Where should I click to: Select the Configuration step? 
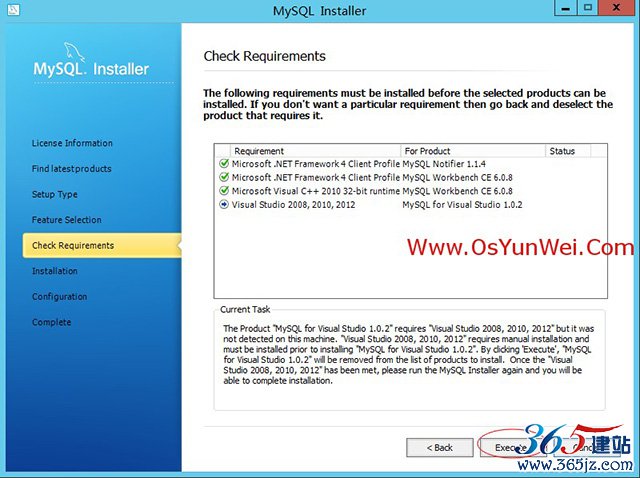point(60,297)
